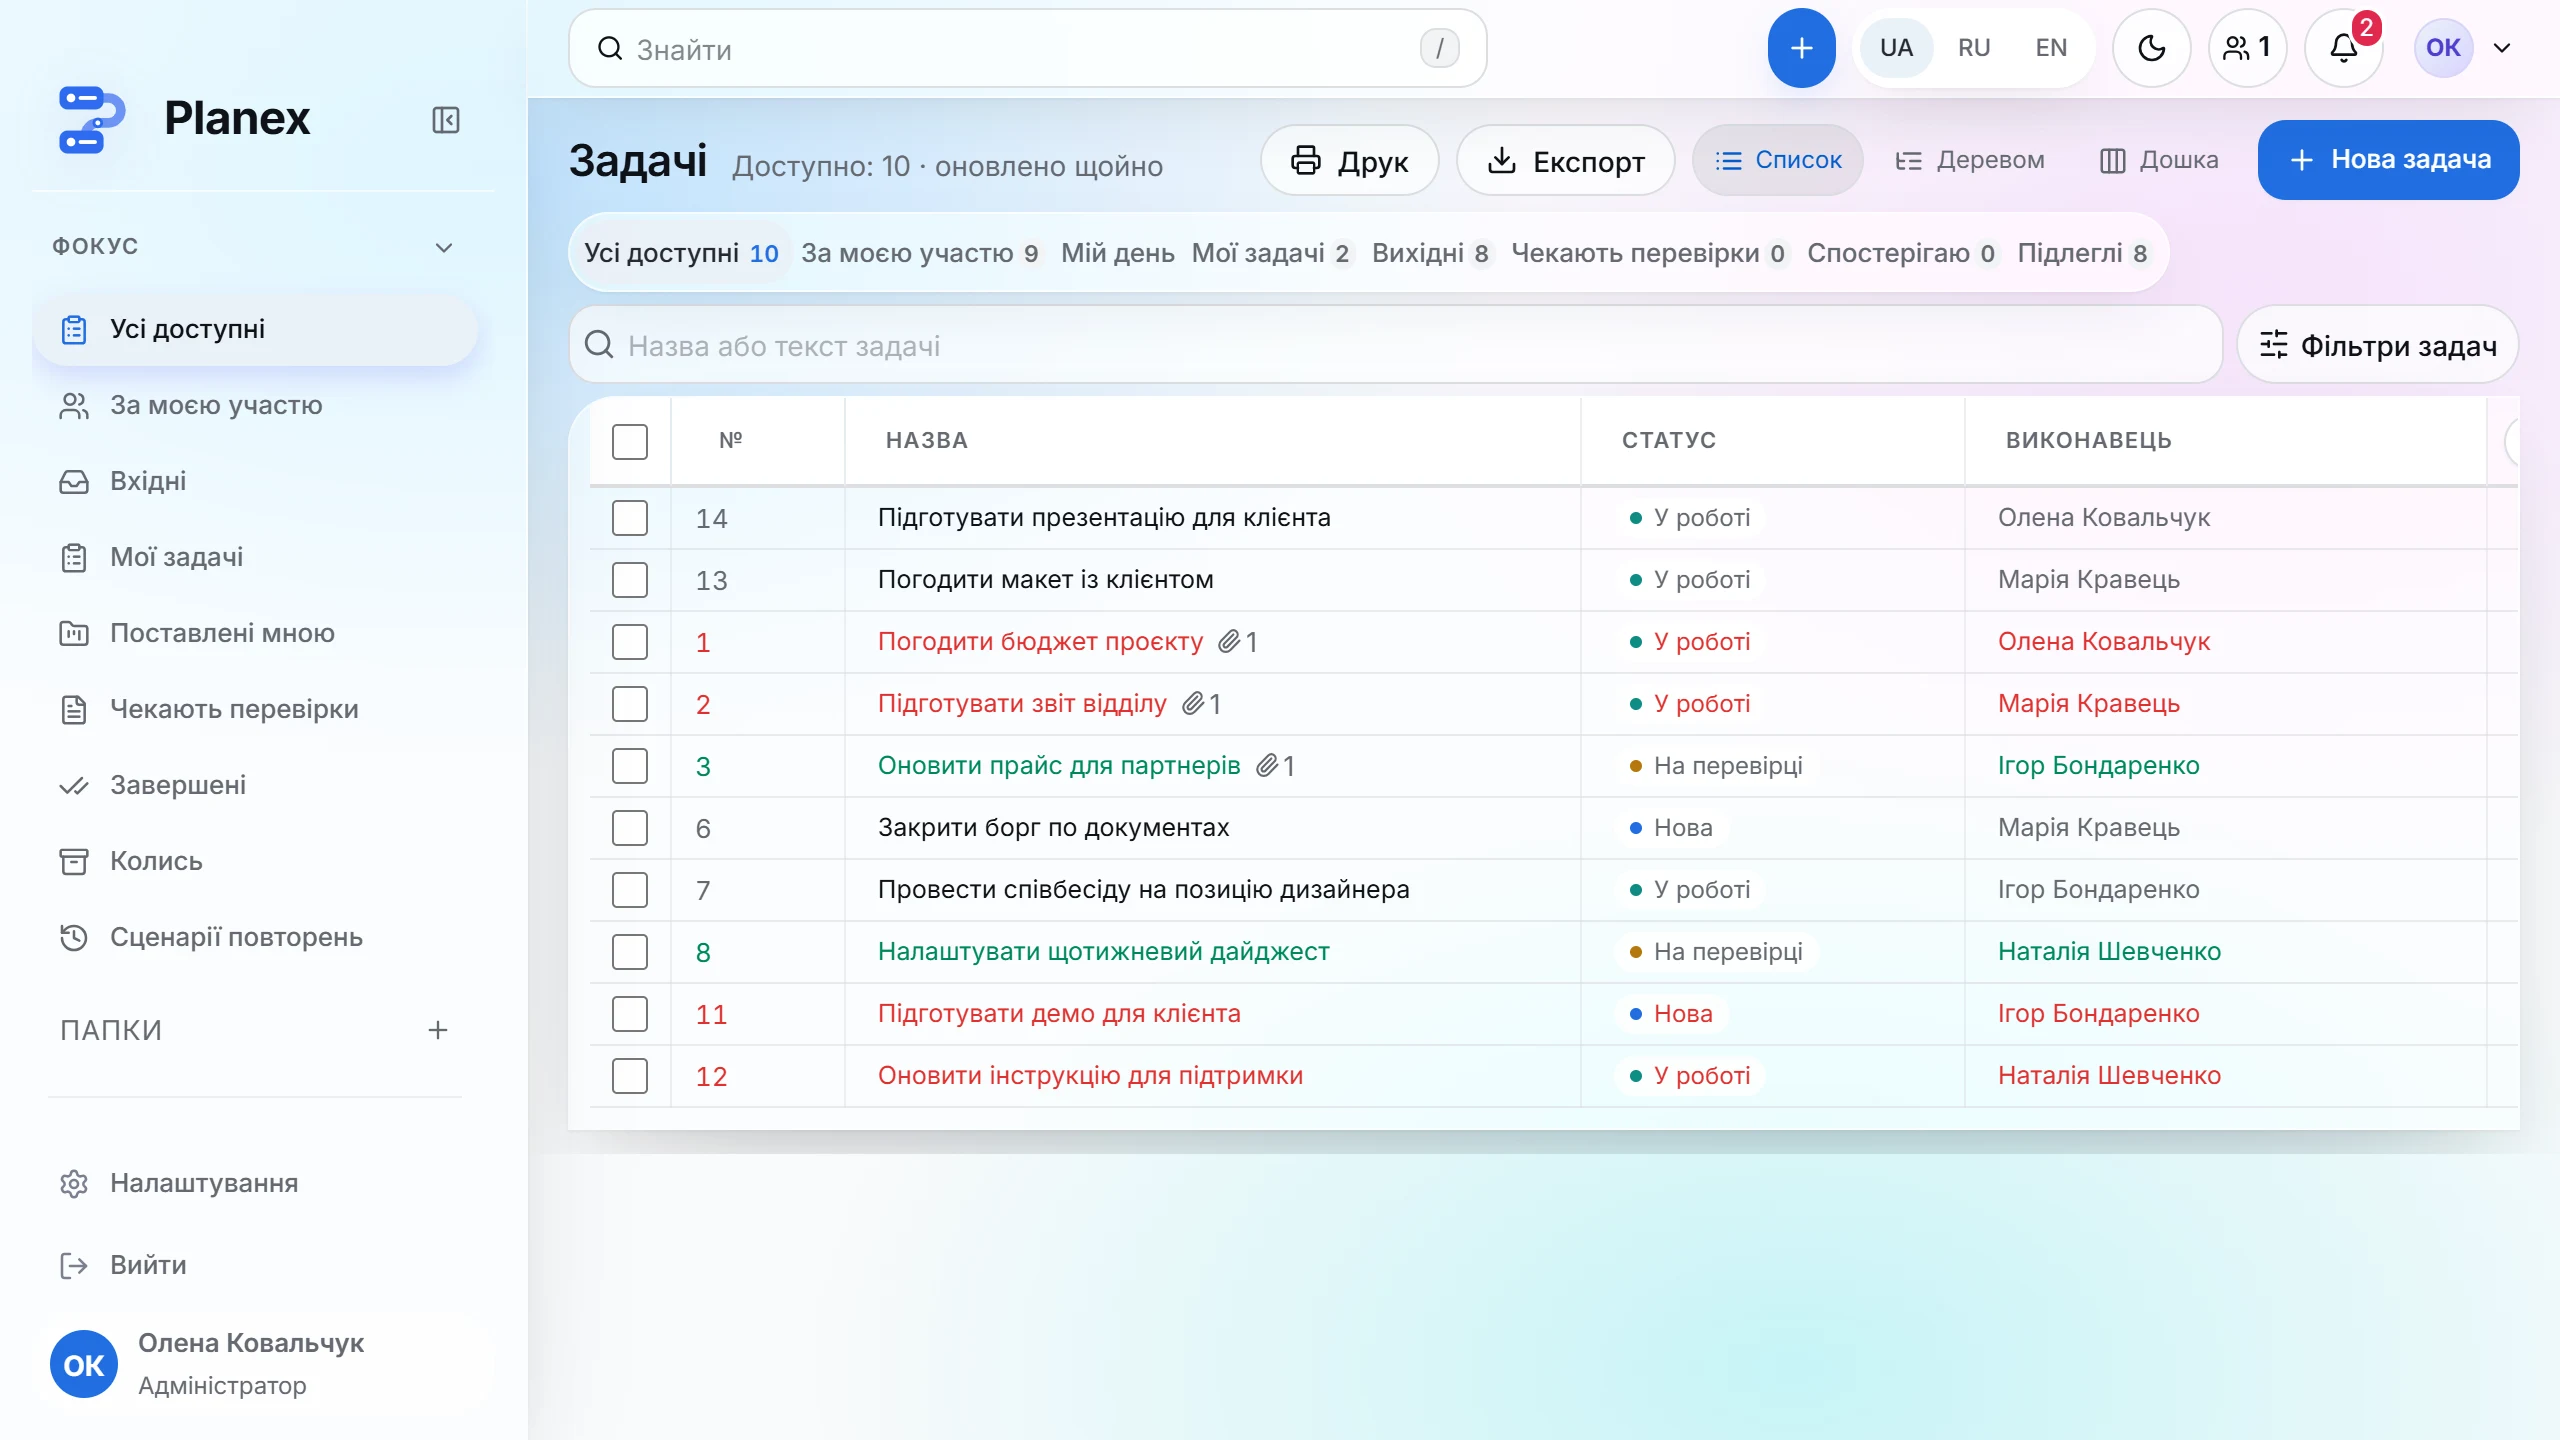Open 'Завершені' in sidebar

pyautogui.click(x=255, y=785)
